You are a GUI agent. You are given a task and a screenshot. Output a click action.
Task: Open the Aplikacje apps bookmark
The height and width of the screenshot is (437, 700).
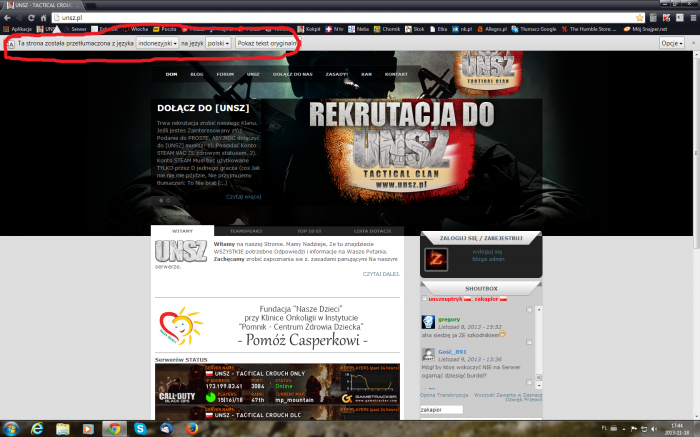17,29
